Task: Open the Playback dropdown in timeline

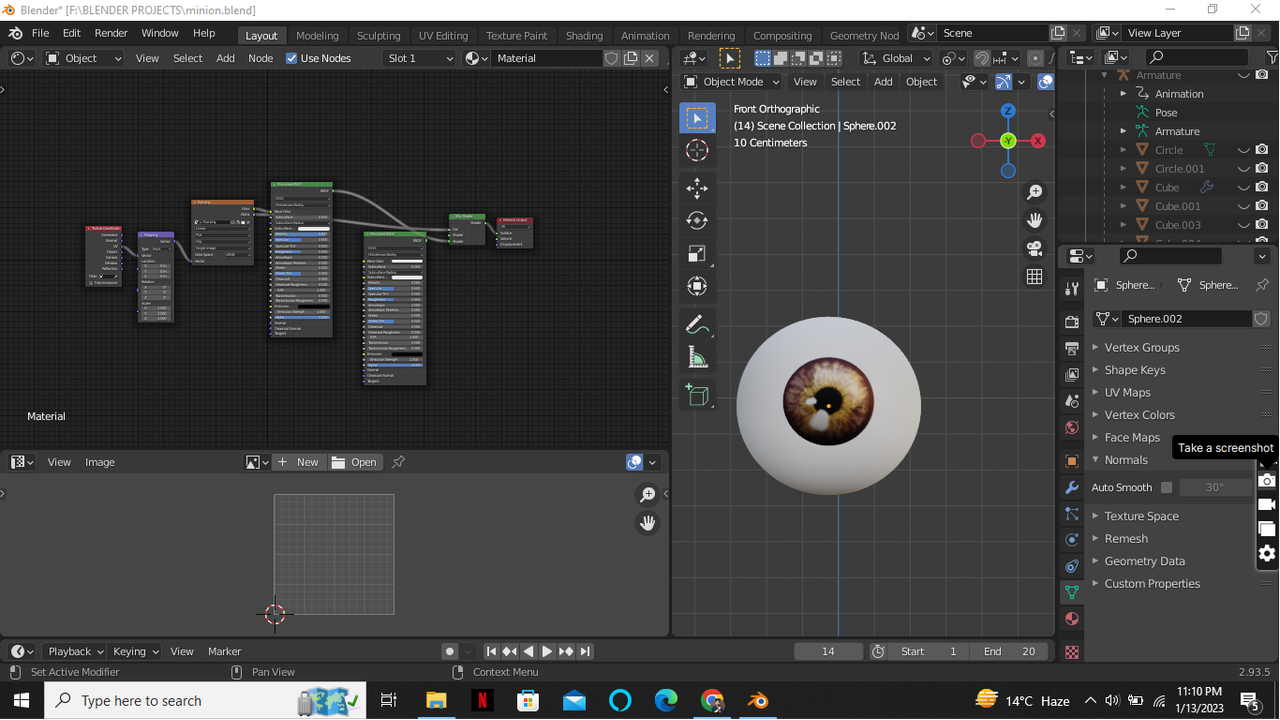Action: (75, 651)
